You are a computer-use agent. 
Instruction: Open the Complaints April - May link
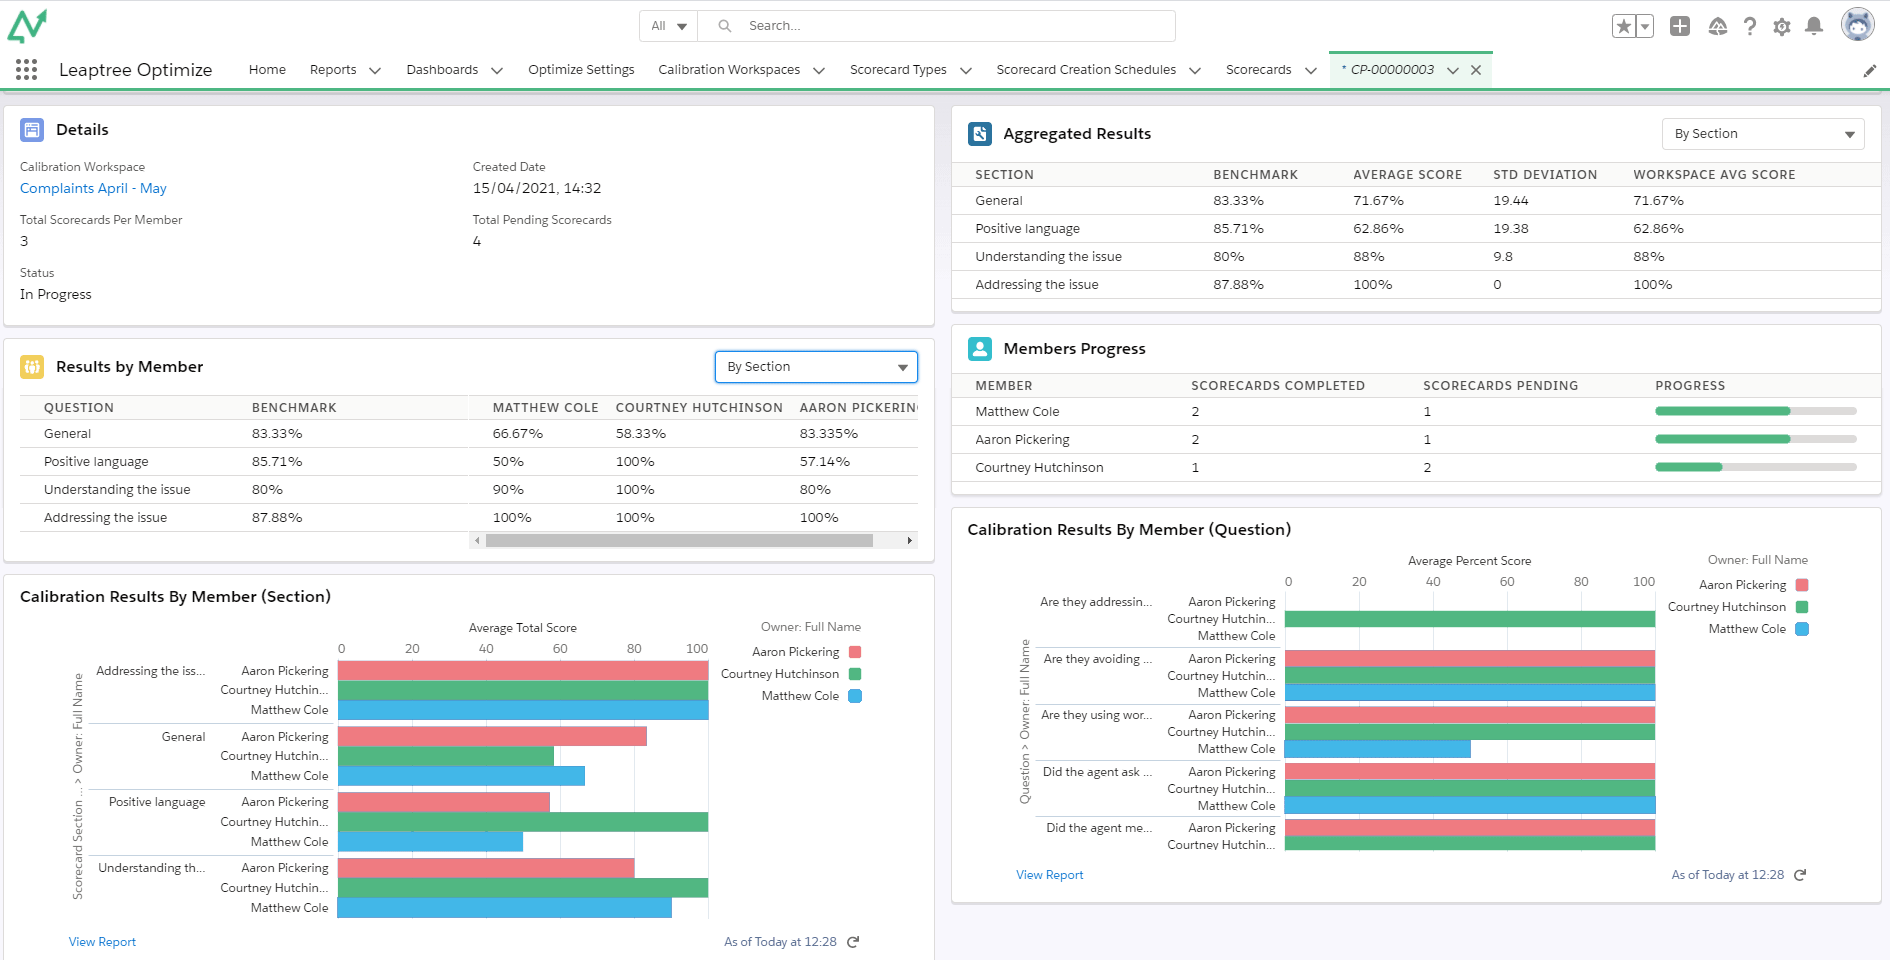(x=93, y=189)
